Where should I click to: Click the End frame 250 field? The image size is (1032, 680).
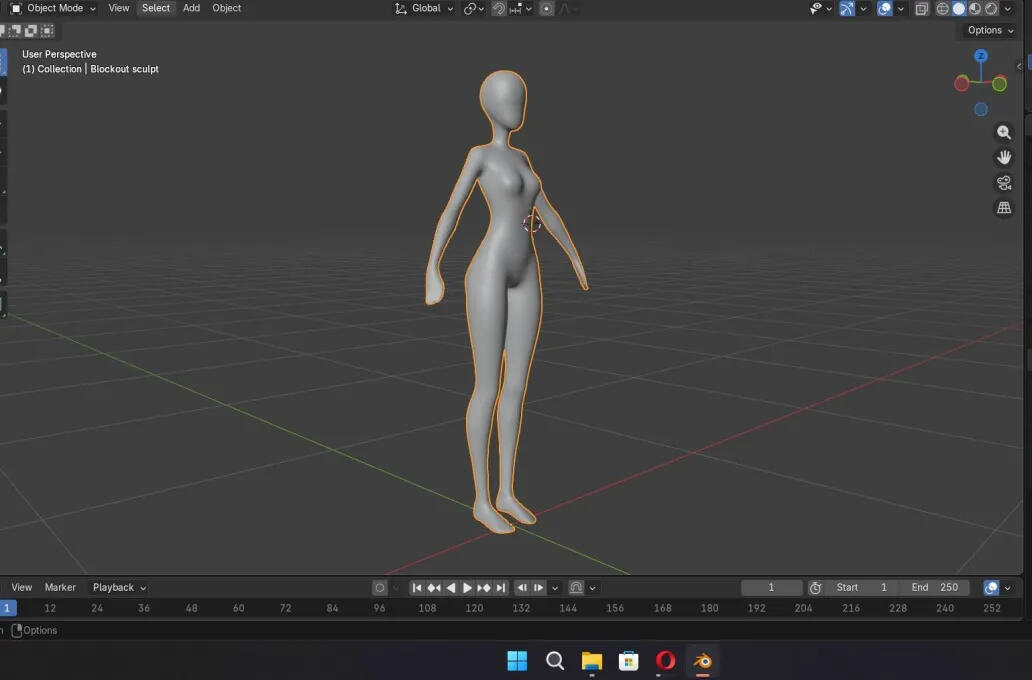tap(935, 587)
